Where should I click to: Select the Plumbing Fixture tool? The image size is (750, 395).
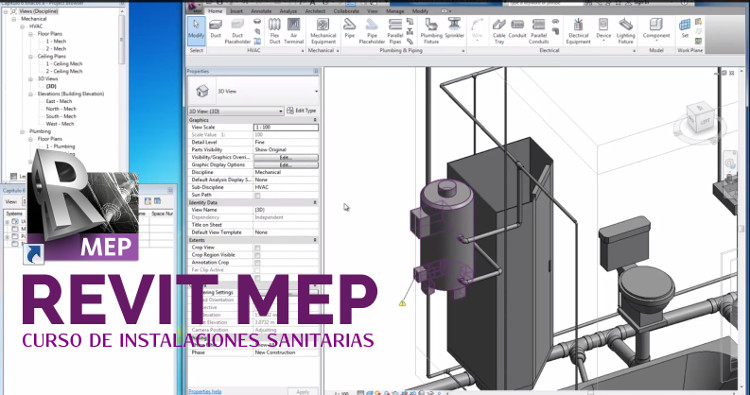tap(431, 31)
